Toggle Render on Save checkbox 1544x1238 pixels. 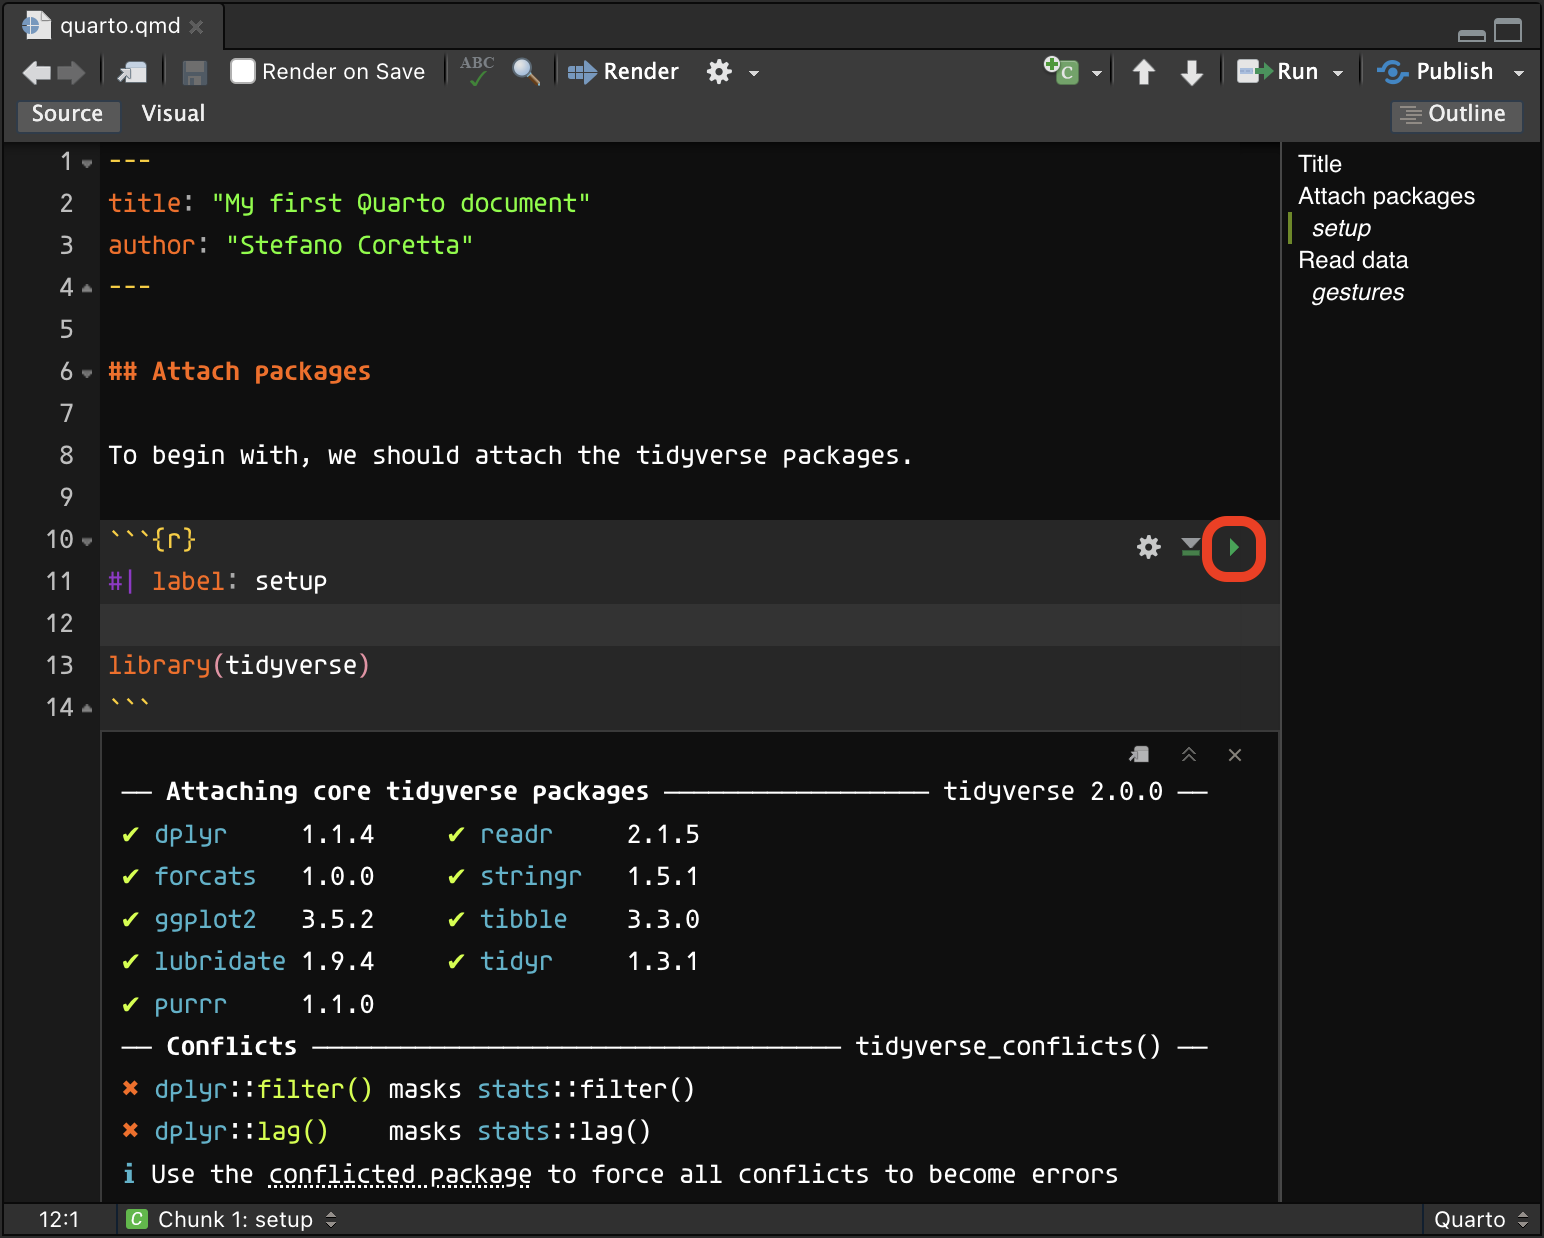pyautogui.click(x=243, y=71)
